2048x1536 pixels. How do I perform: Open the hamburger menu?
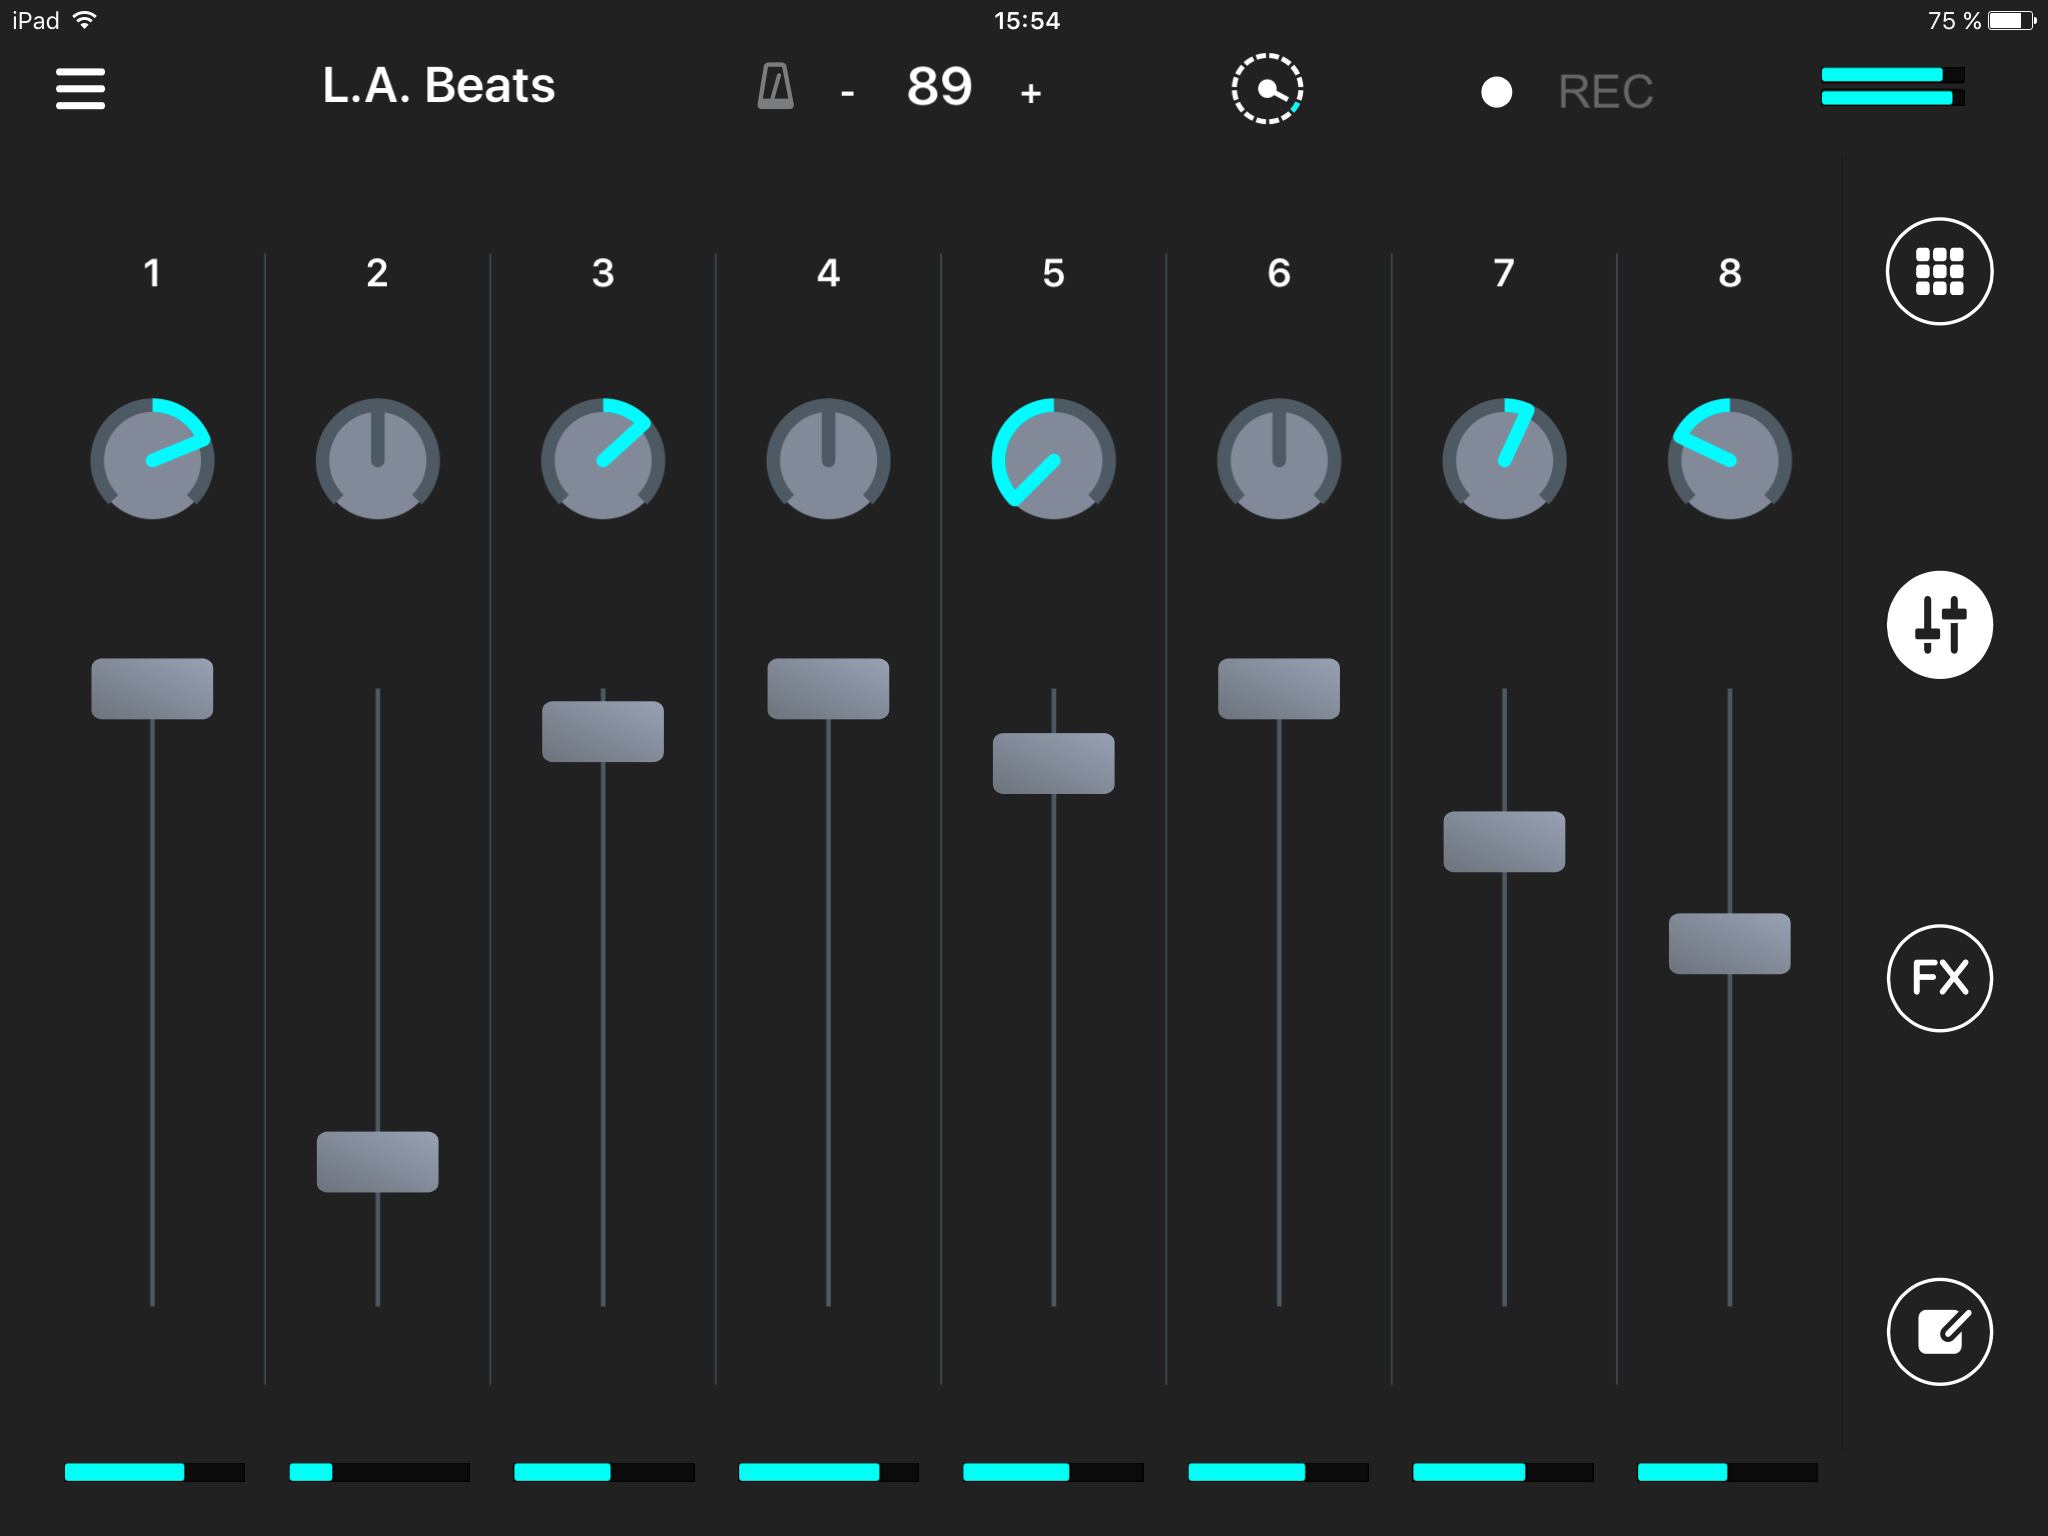pos(80,88)
